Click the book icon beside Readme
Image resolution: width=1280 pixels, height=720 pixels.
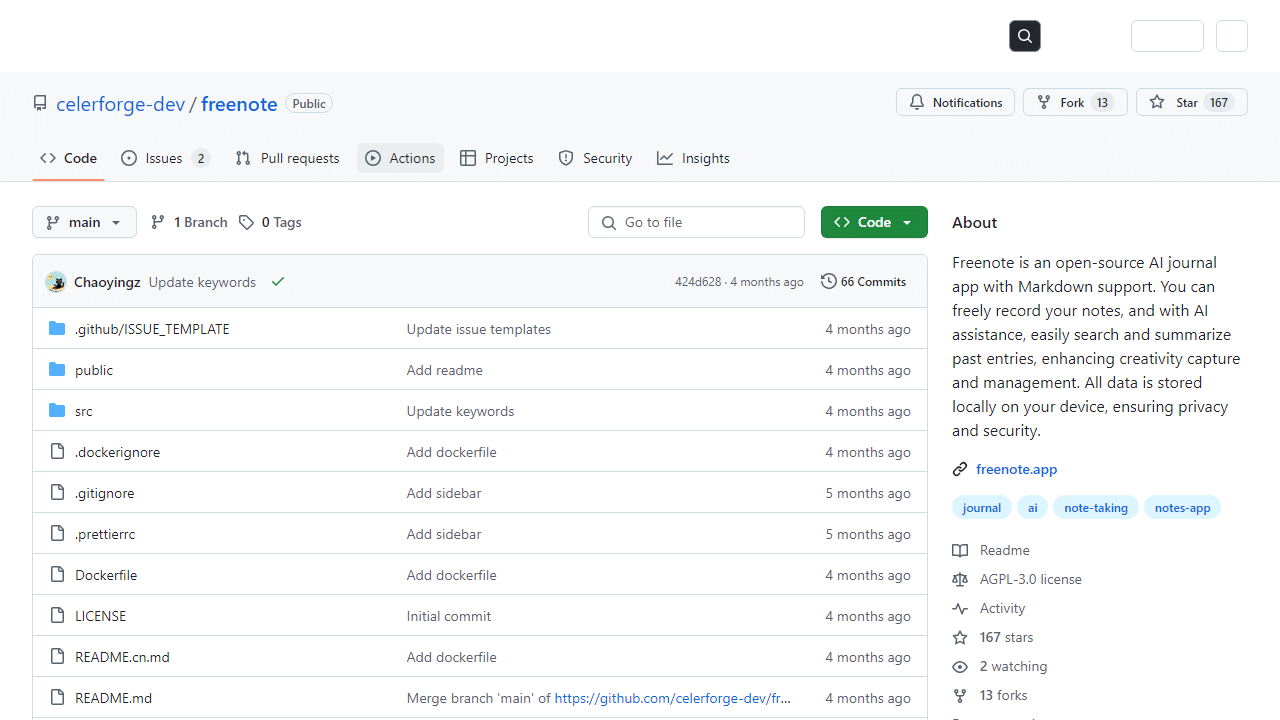(960, 550)
